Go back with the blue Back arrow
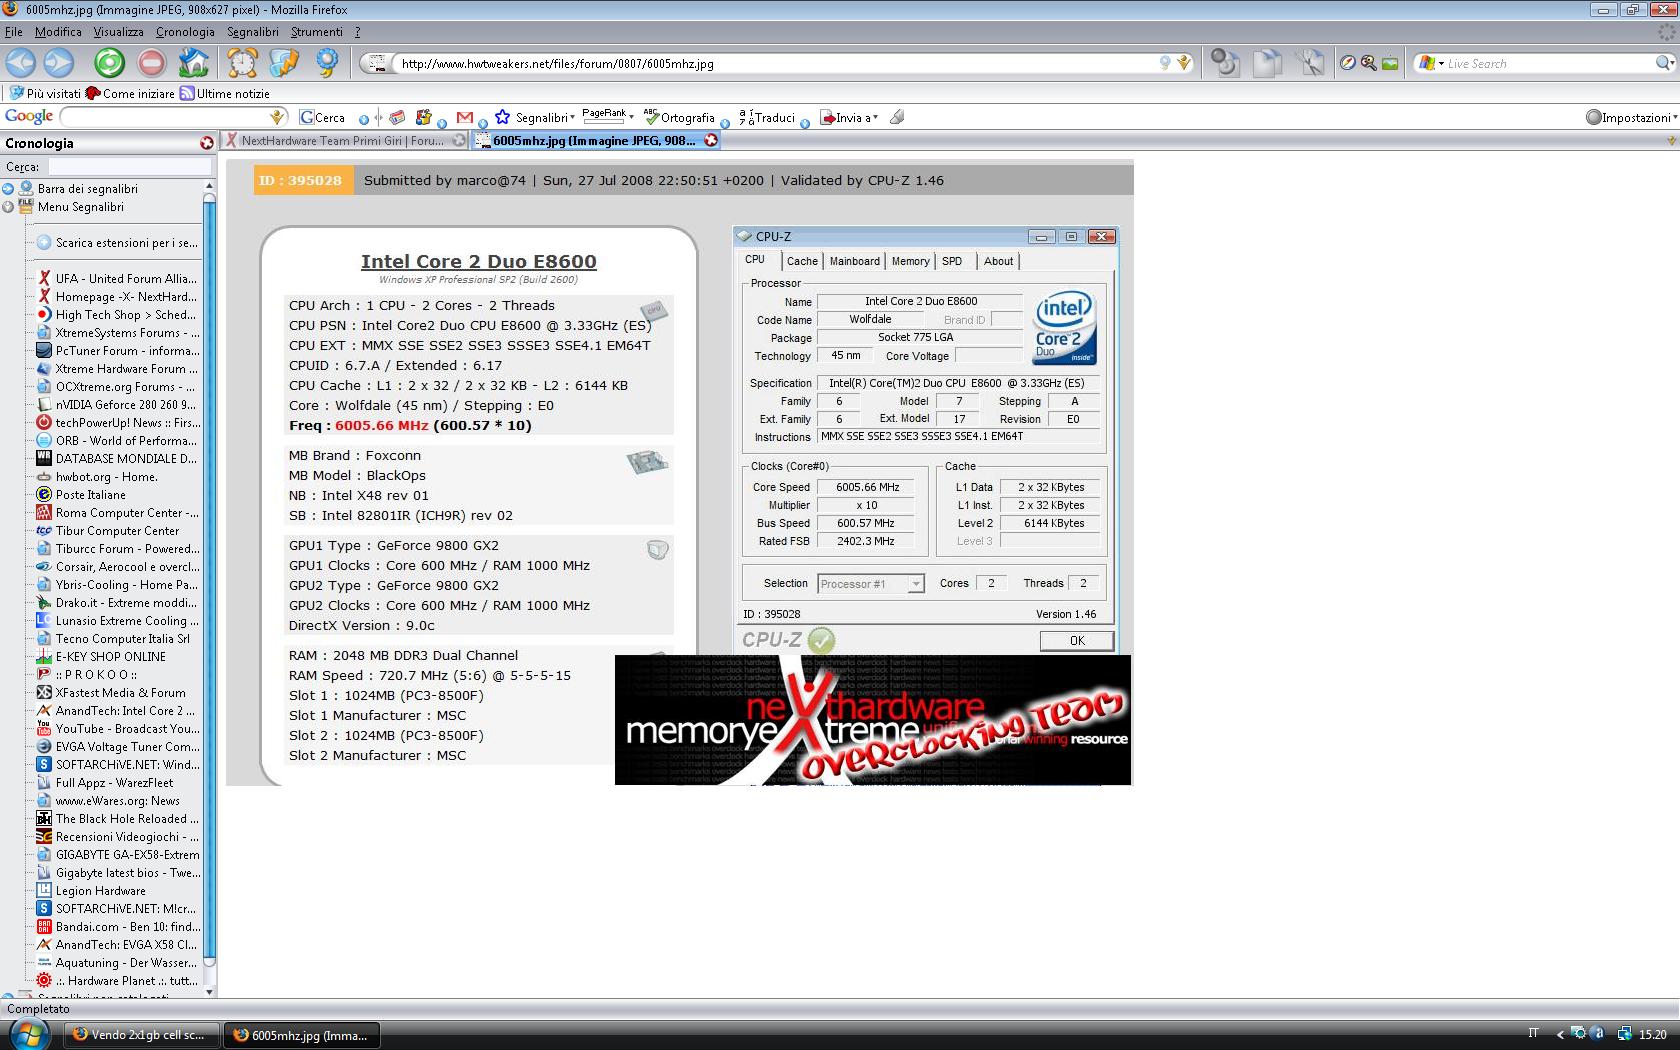Screen dimensions: 1680x1050 [x=21, y=63]
